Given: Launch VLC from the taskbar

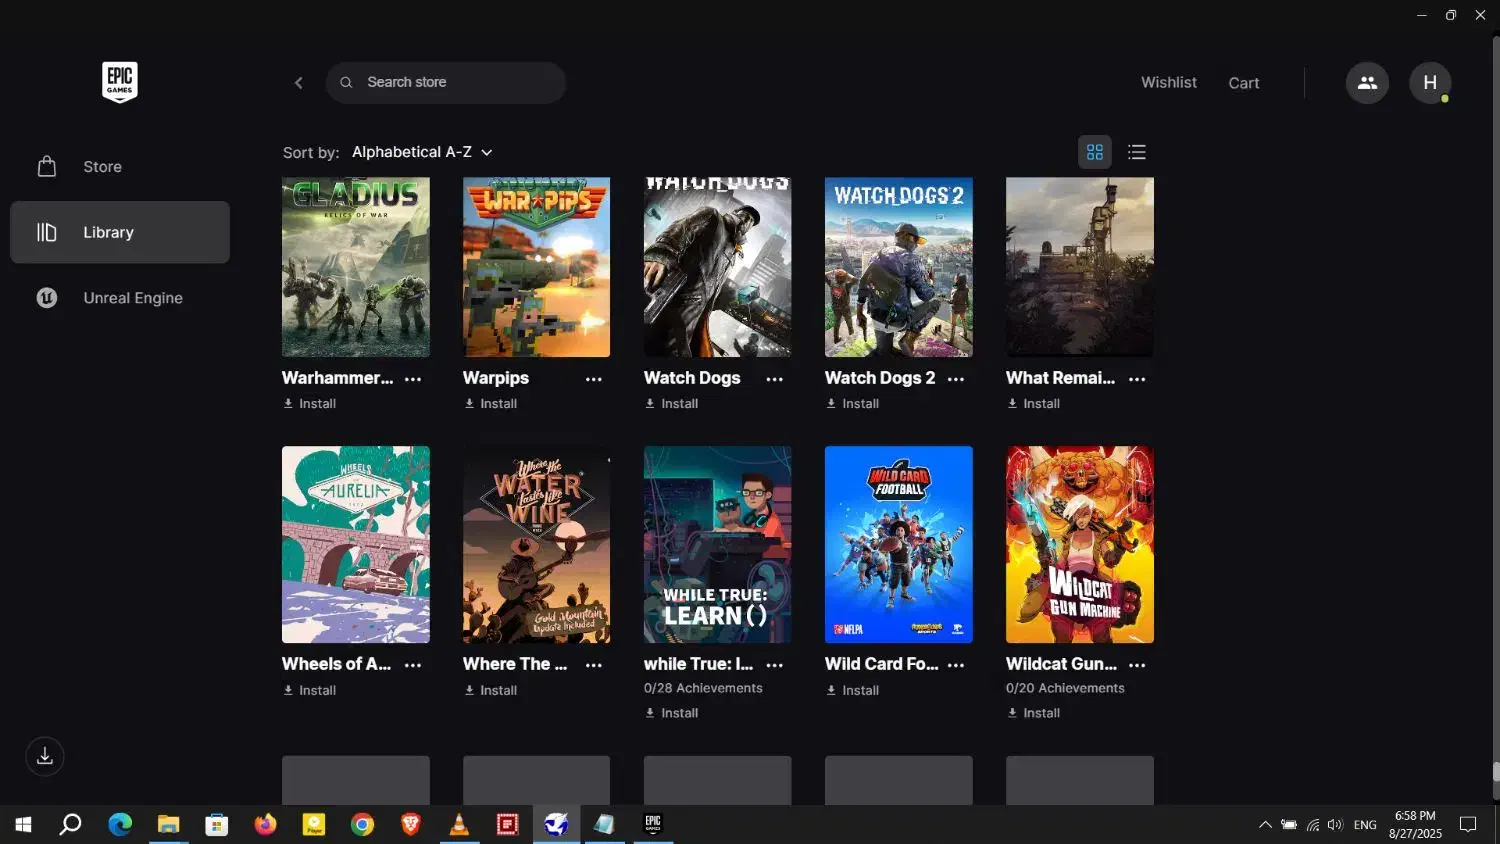Looking at the screenshot, I should tap(459, 825).
